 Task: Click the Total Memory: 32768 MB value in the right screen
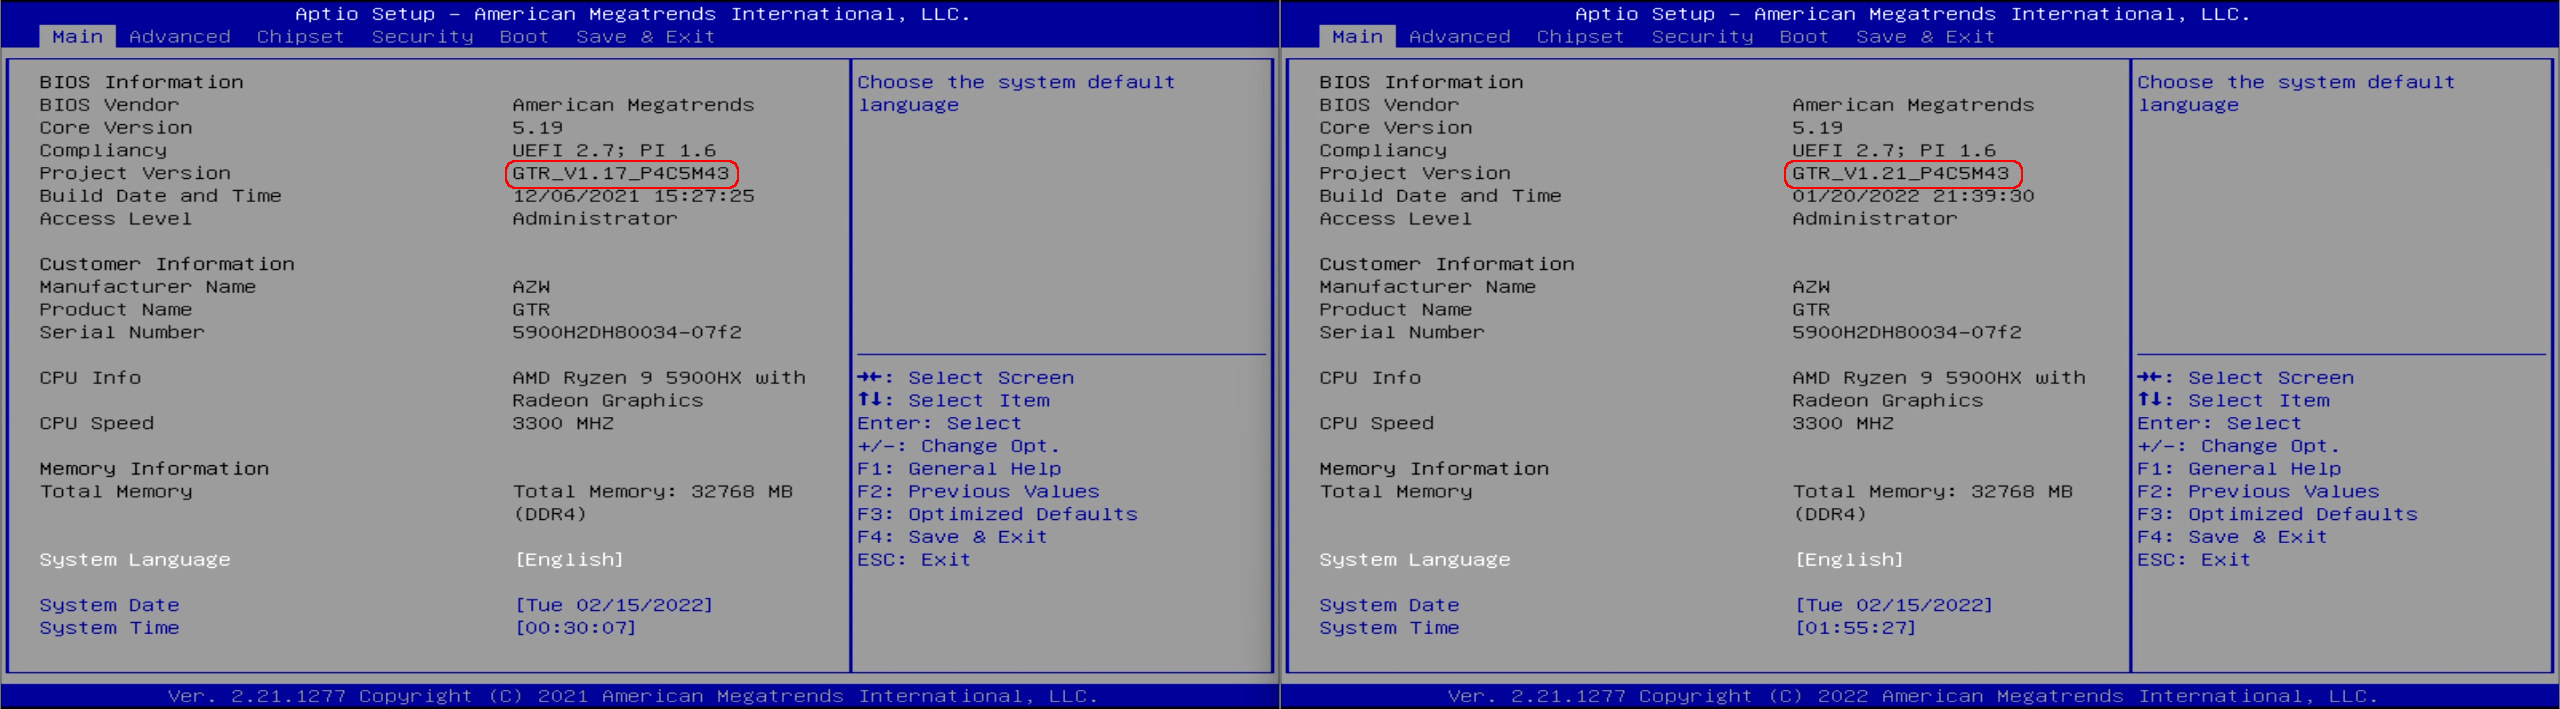click(x=1933, y=492)
